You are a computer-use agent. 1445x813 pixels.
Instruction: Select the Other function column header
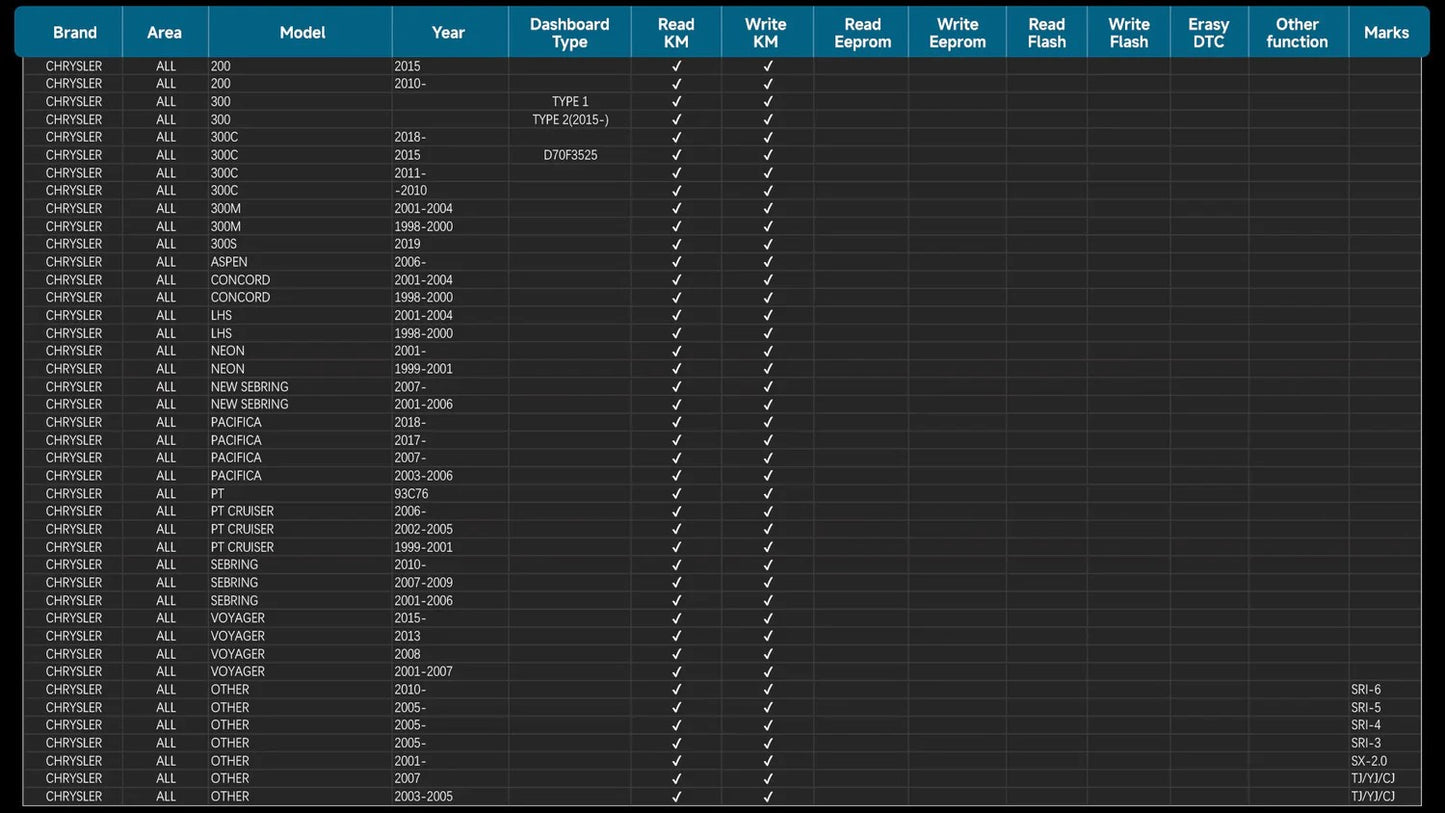1297,33
